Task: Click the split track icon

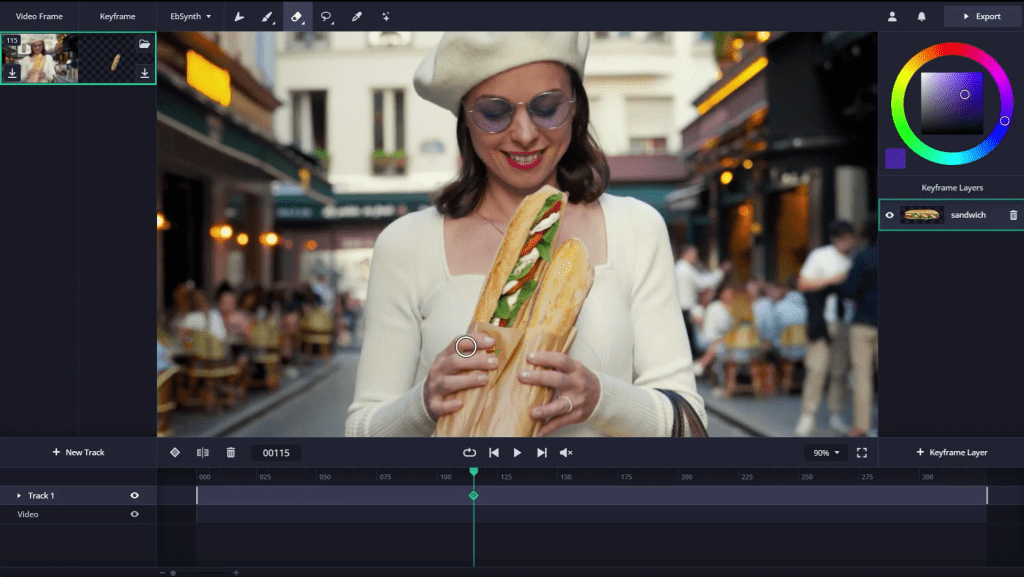Action: [x=203, y=452]
